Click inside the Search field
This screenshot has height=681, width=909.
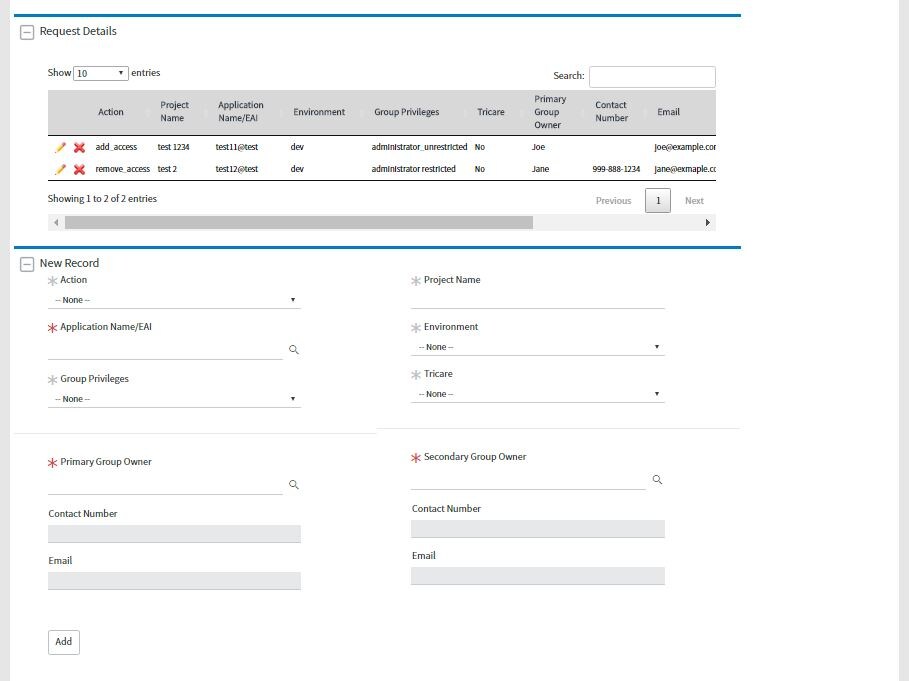(652, 76)
